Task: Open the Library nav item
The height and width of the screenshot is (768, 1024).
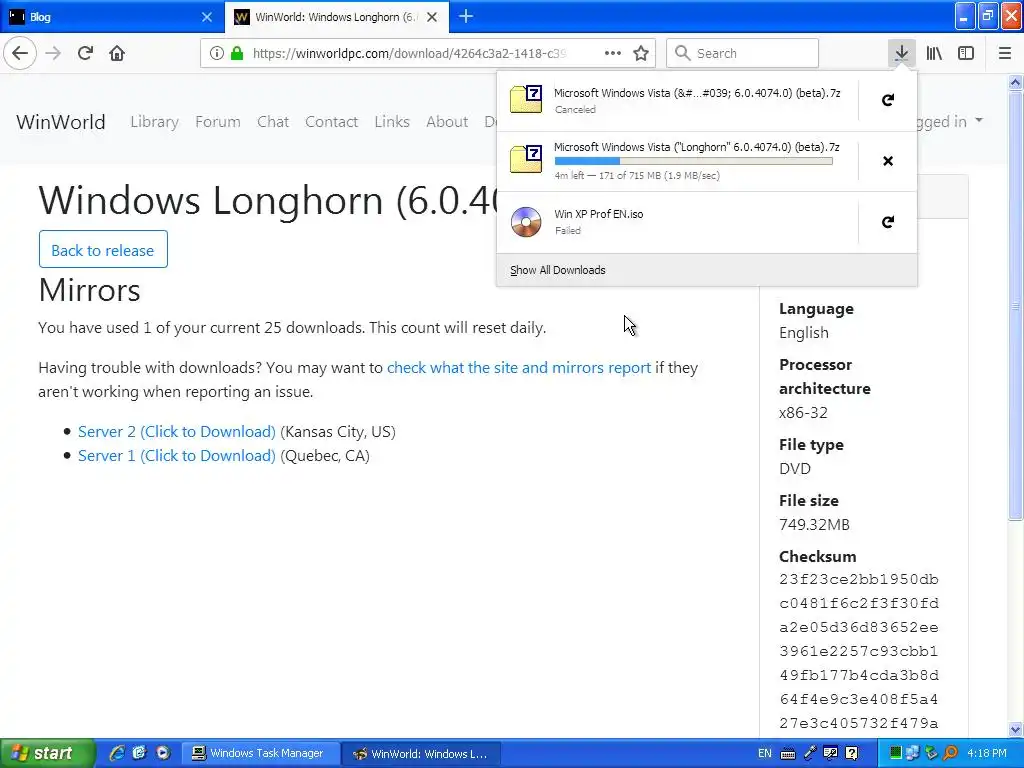Action: click(x=154, y=121)
